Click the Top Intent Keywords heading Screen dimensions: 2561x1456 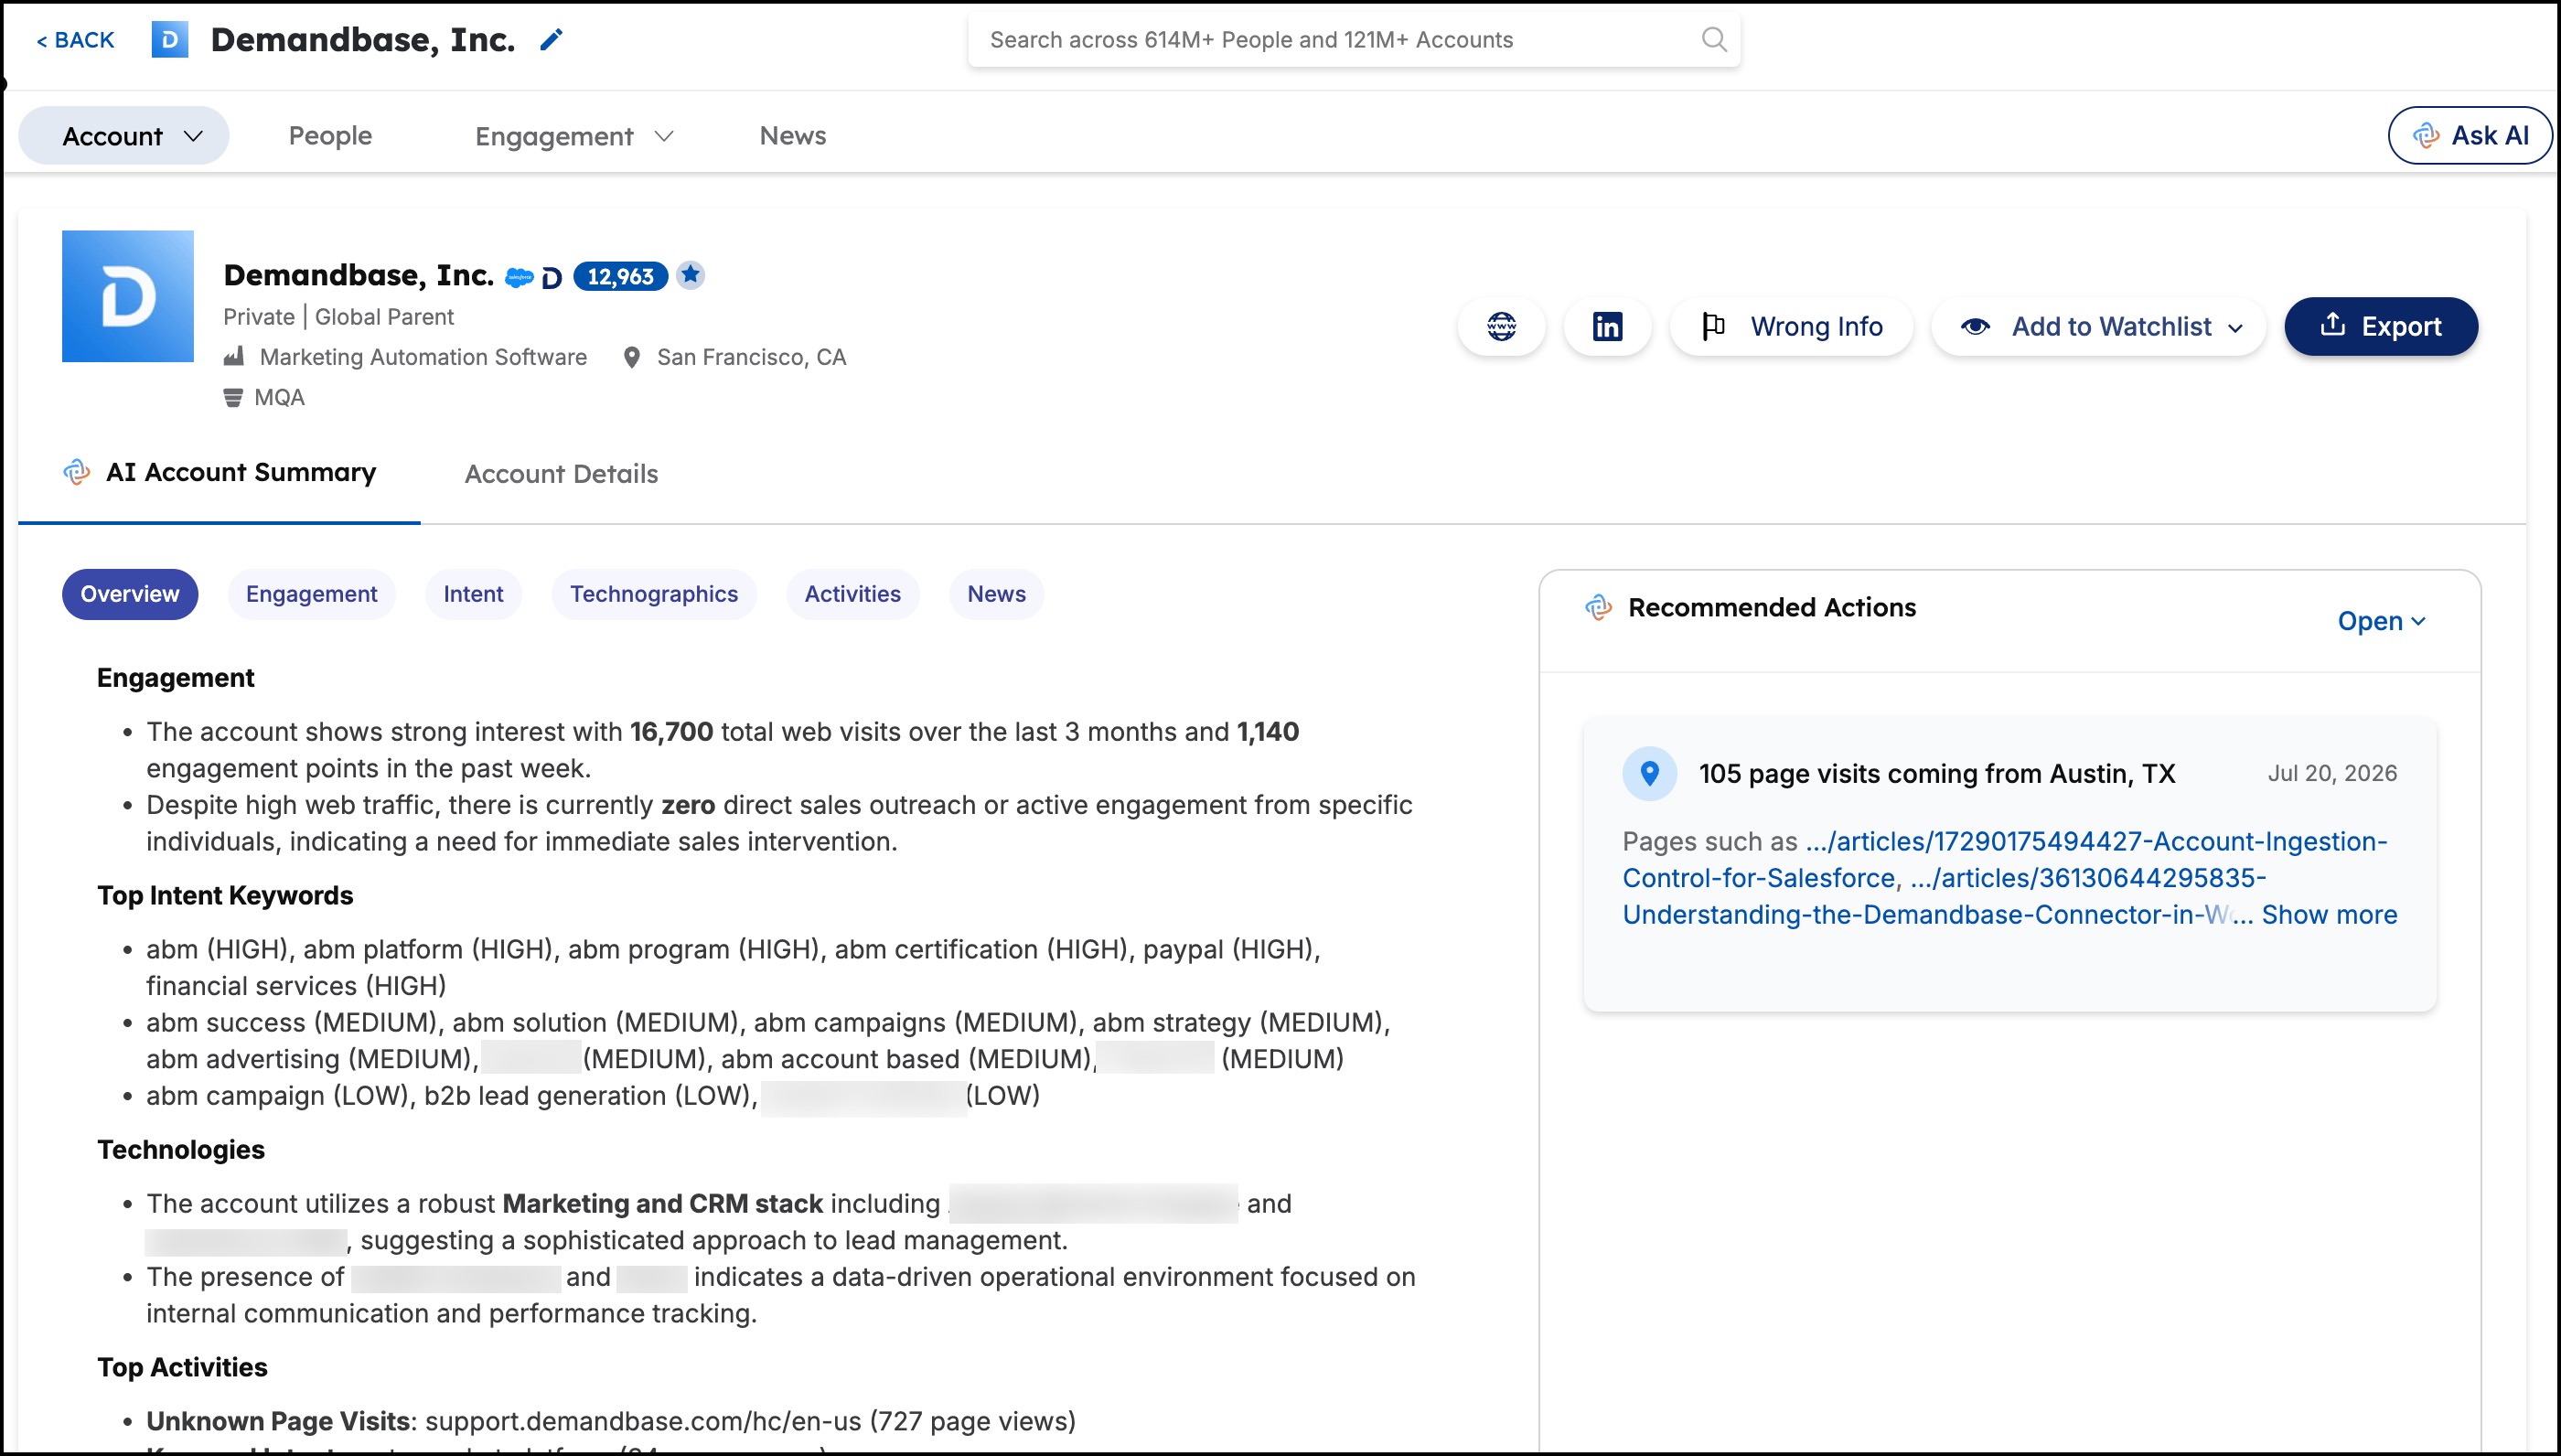click(x=225, y=895)
